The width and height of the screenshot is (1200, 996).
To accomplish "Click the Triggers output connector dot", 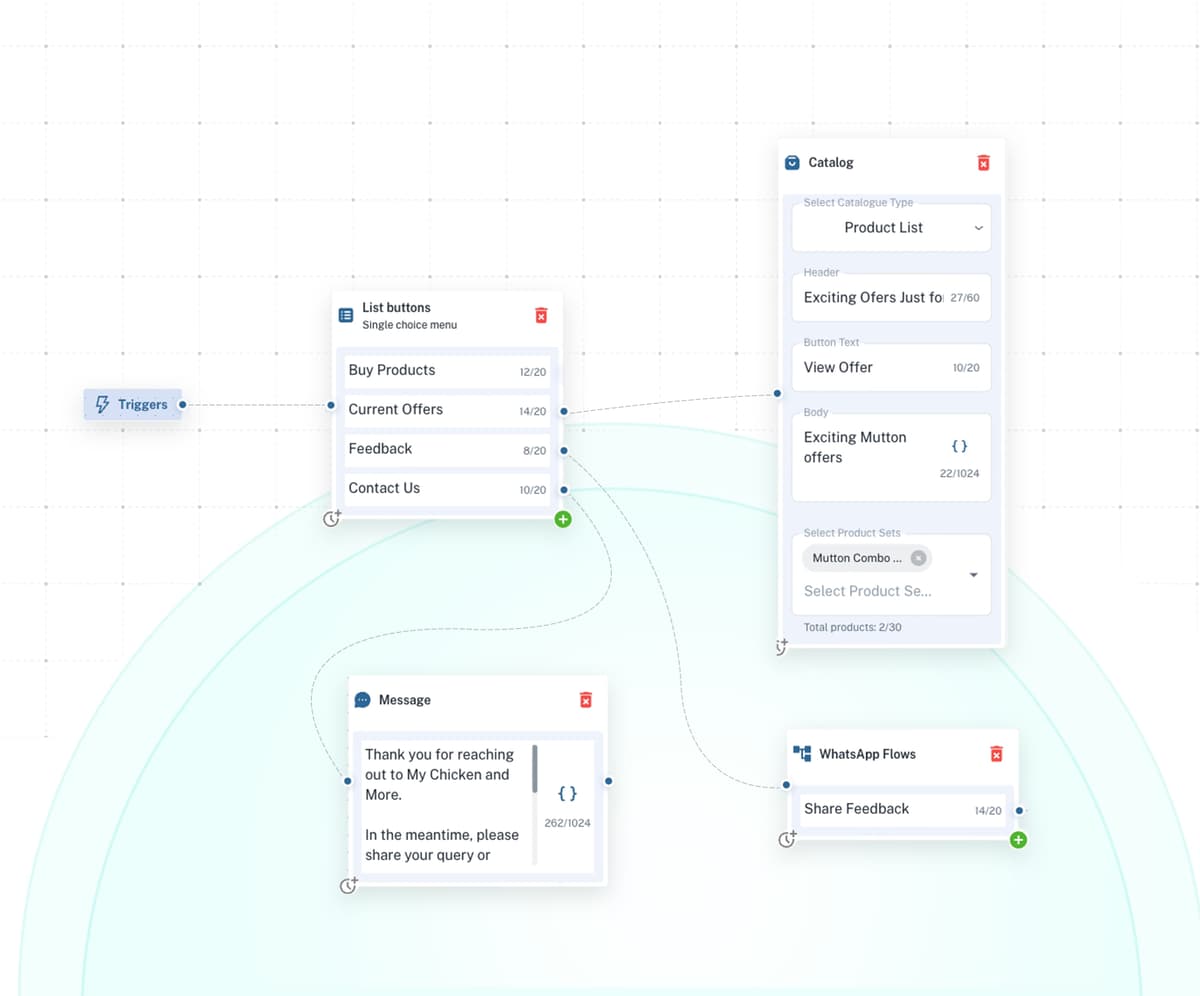I will click(182, 405).
